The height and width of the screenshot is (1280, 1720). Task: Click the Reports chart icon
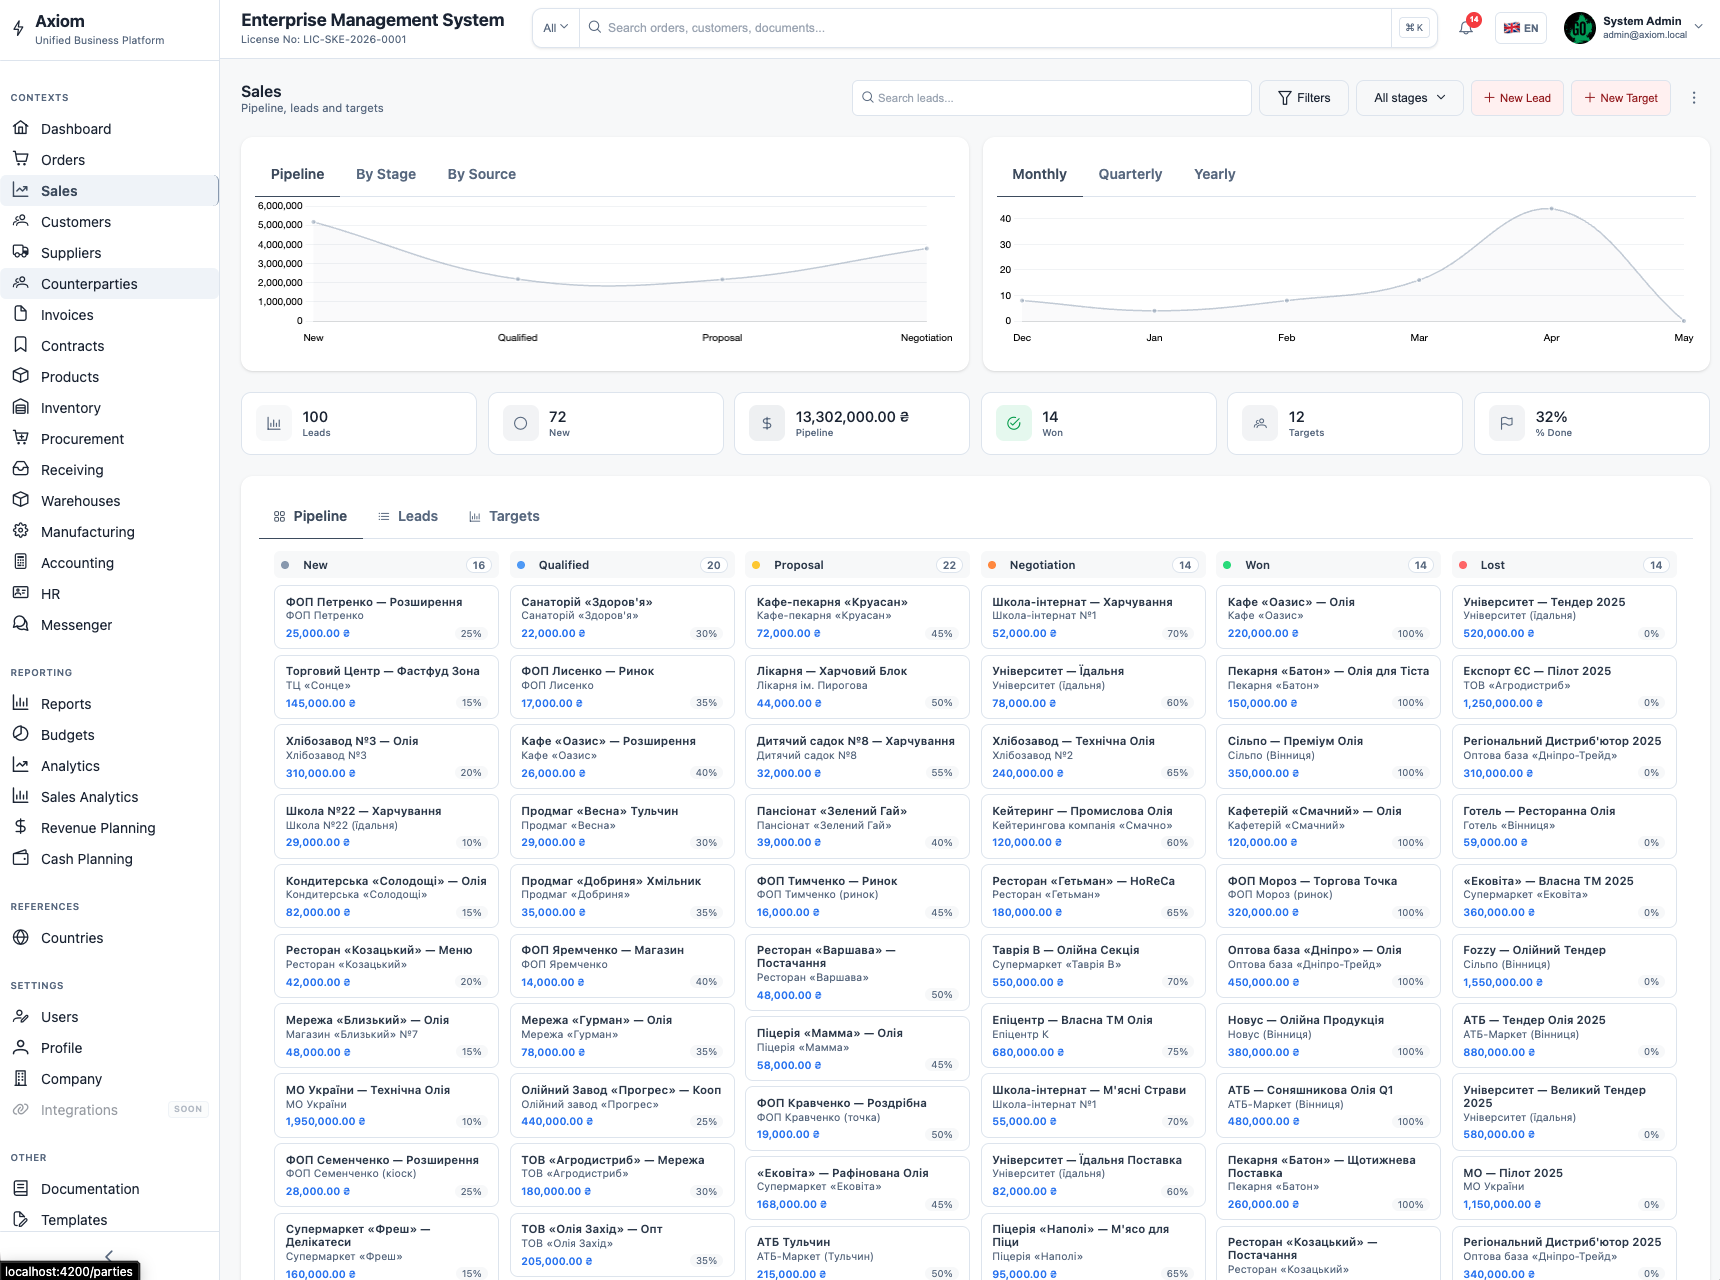coord(20,703)
